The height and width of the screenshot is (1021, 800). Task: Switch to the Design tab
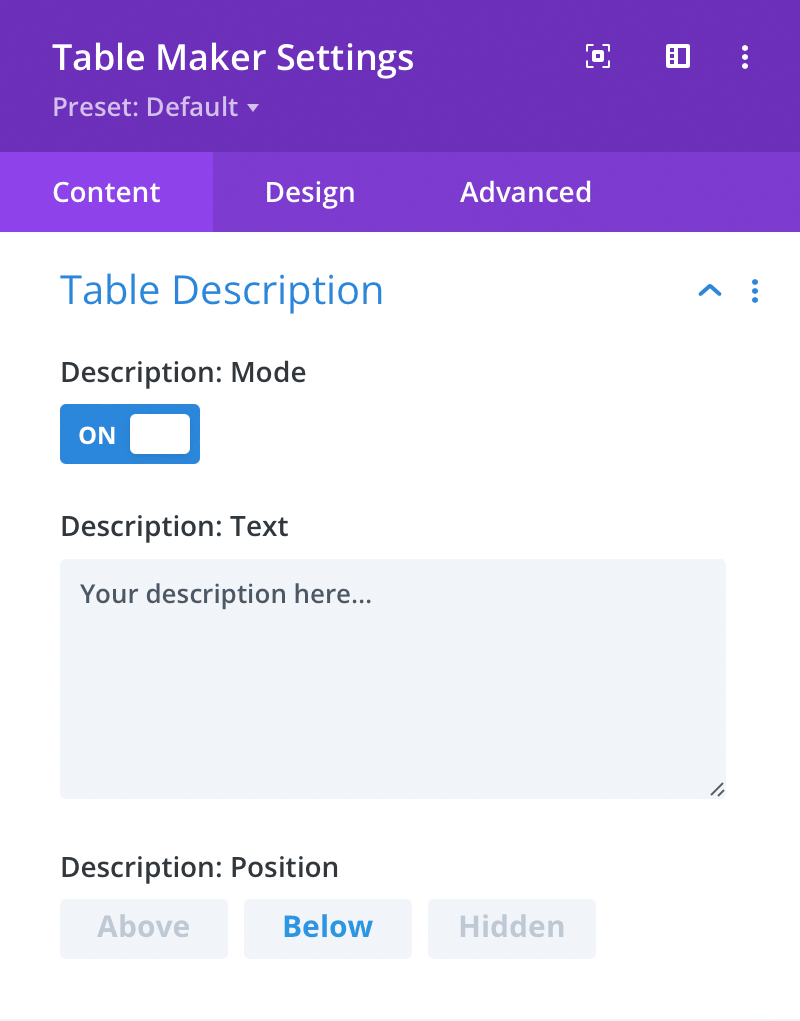tap(310, 192)
